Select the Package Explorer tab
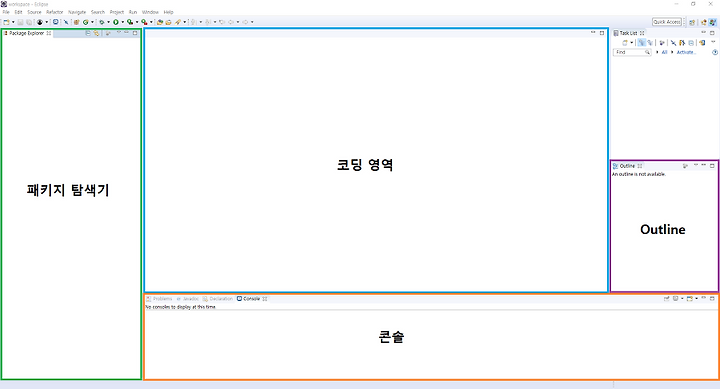Viewport: 720px width, 389px height. pyautogui.click(x=27, y=33)
